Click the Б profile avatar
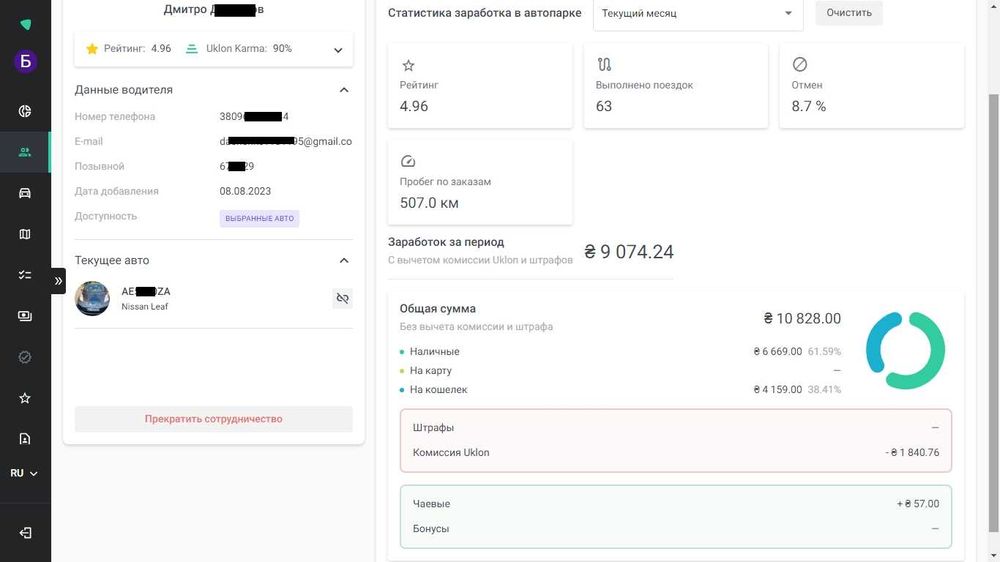This screenshot has height=562, width=1000. click(x=25, y=62)
